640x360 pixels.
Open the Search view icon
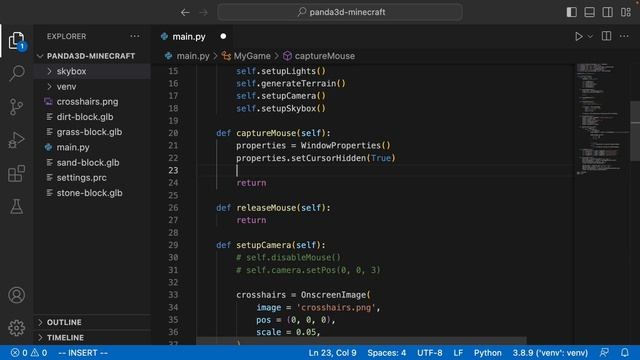click(x=16, y=73)
